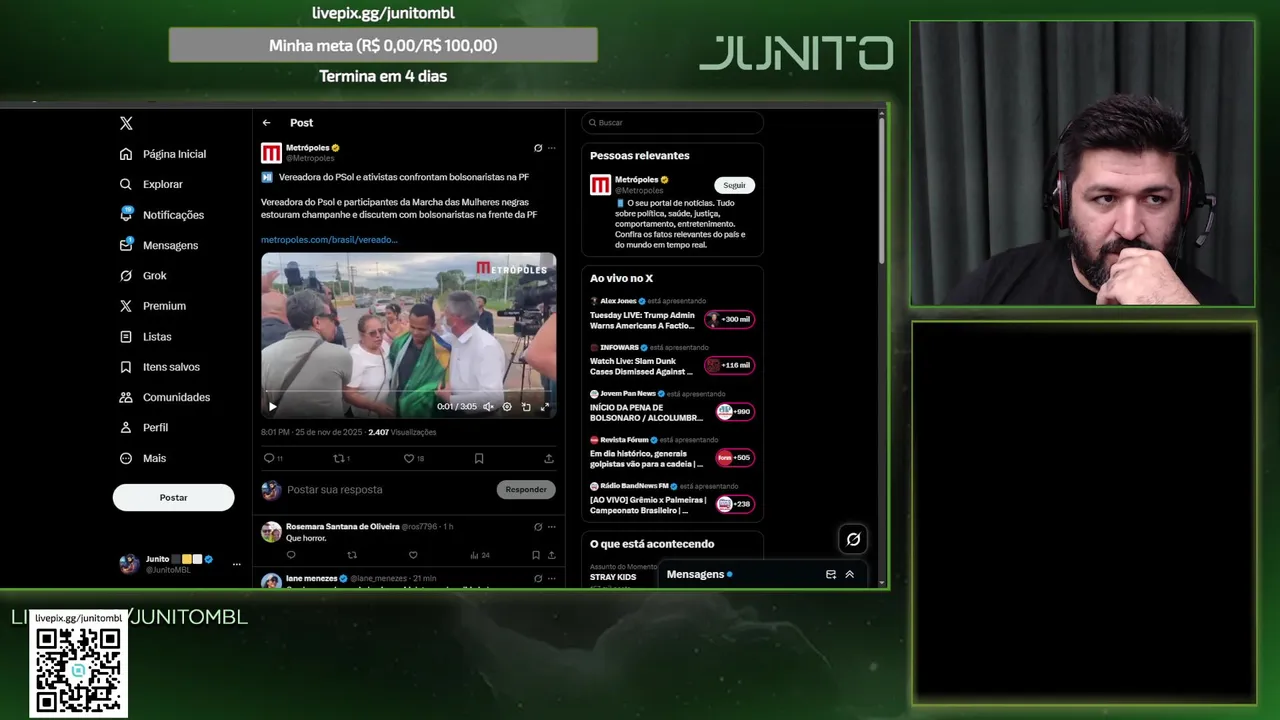Screen dimensions: 1280x720
Task: Mute the video sound
Action: [488, 407]
